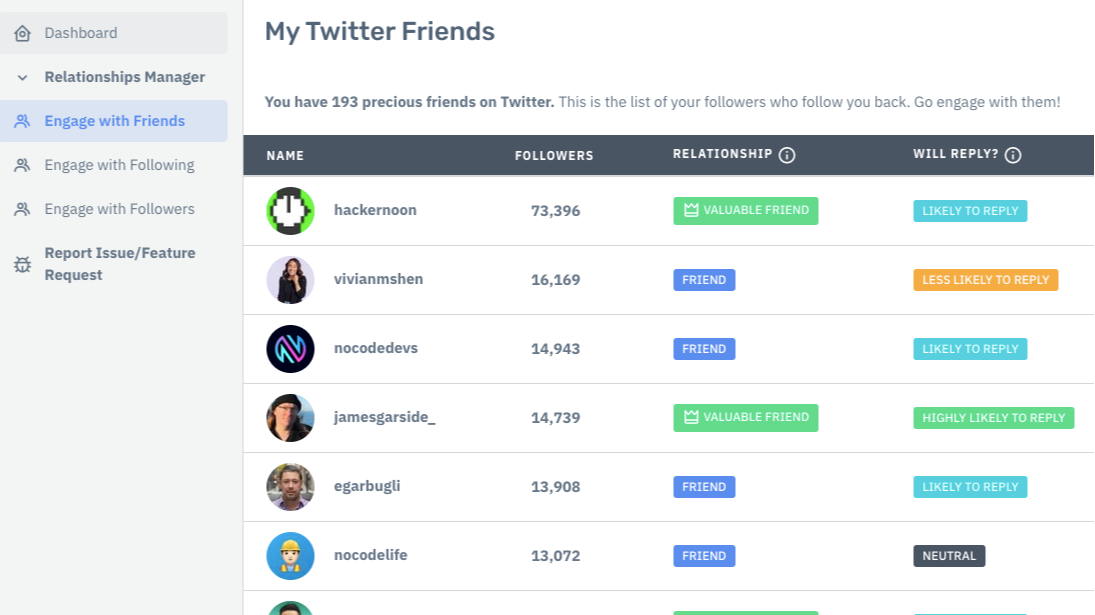
Task: Select Engage with Following in sidebar
Action: tap(119, 165)
